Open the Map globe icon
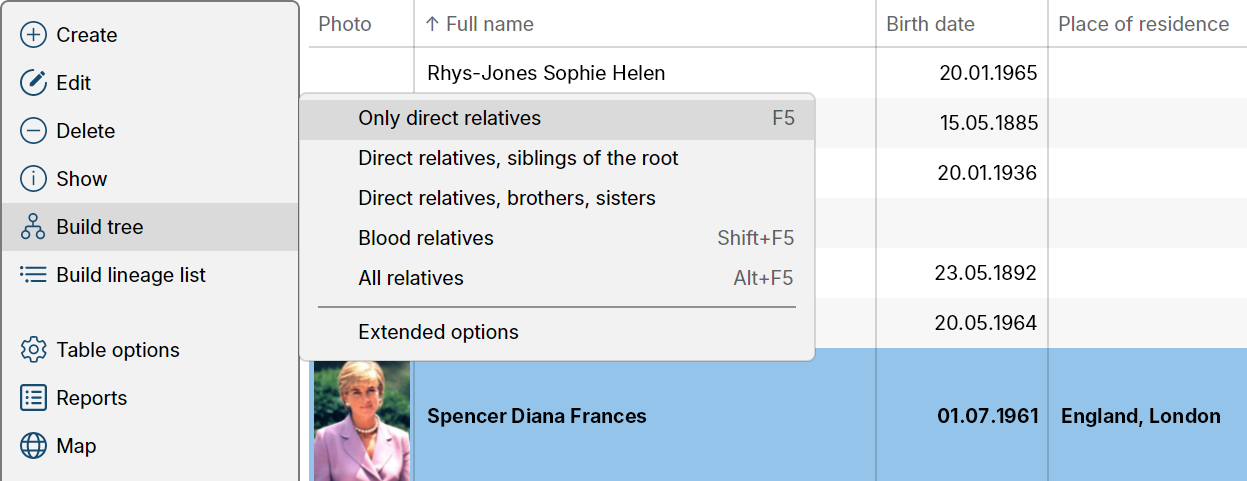Screen dimensions: 1247x481 (x=34, y=446)
